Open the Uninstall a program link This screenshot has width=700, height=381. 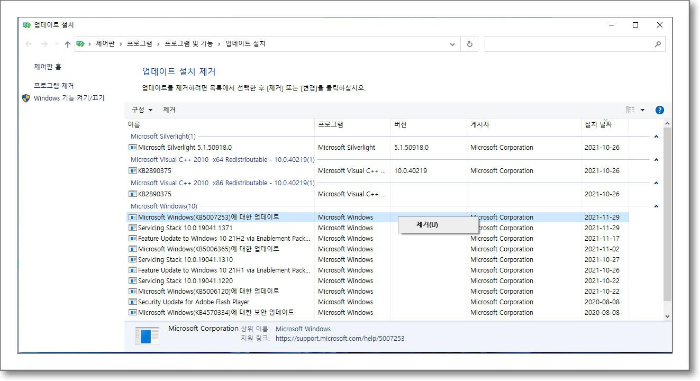click(x=54, y=86)
